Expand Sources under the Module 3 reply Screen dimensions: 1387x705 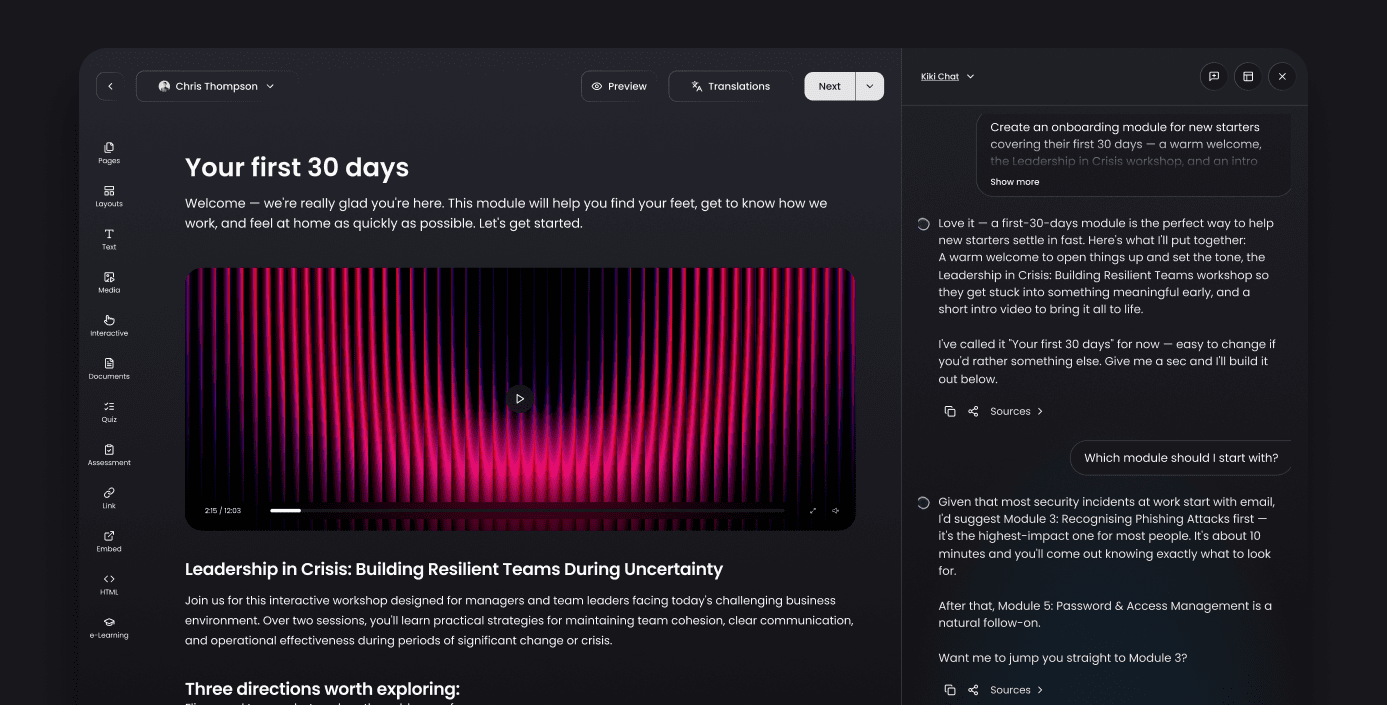(1017, 690)
